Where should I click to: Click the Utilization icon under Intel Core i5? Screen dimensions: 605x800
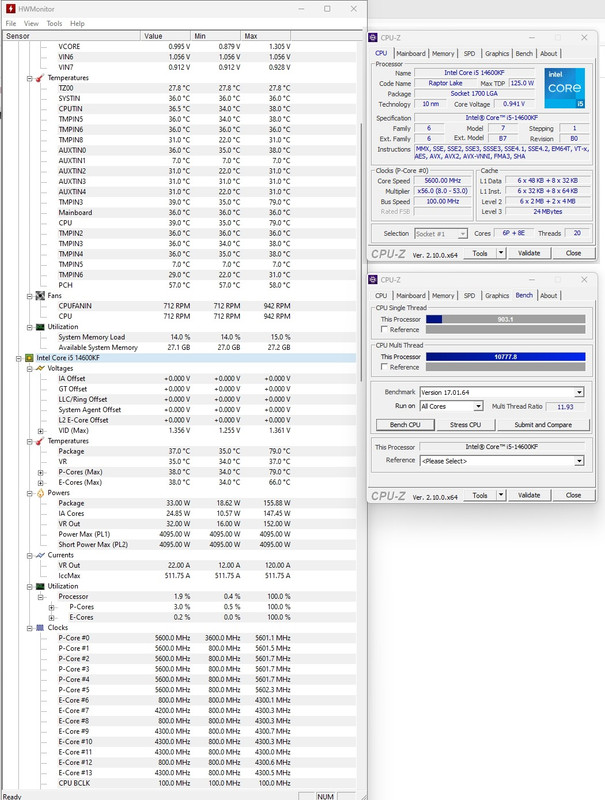pyautogui.click(x=40, y=586)
